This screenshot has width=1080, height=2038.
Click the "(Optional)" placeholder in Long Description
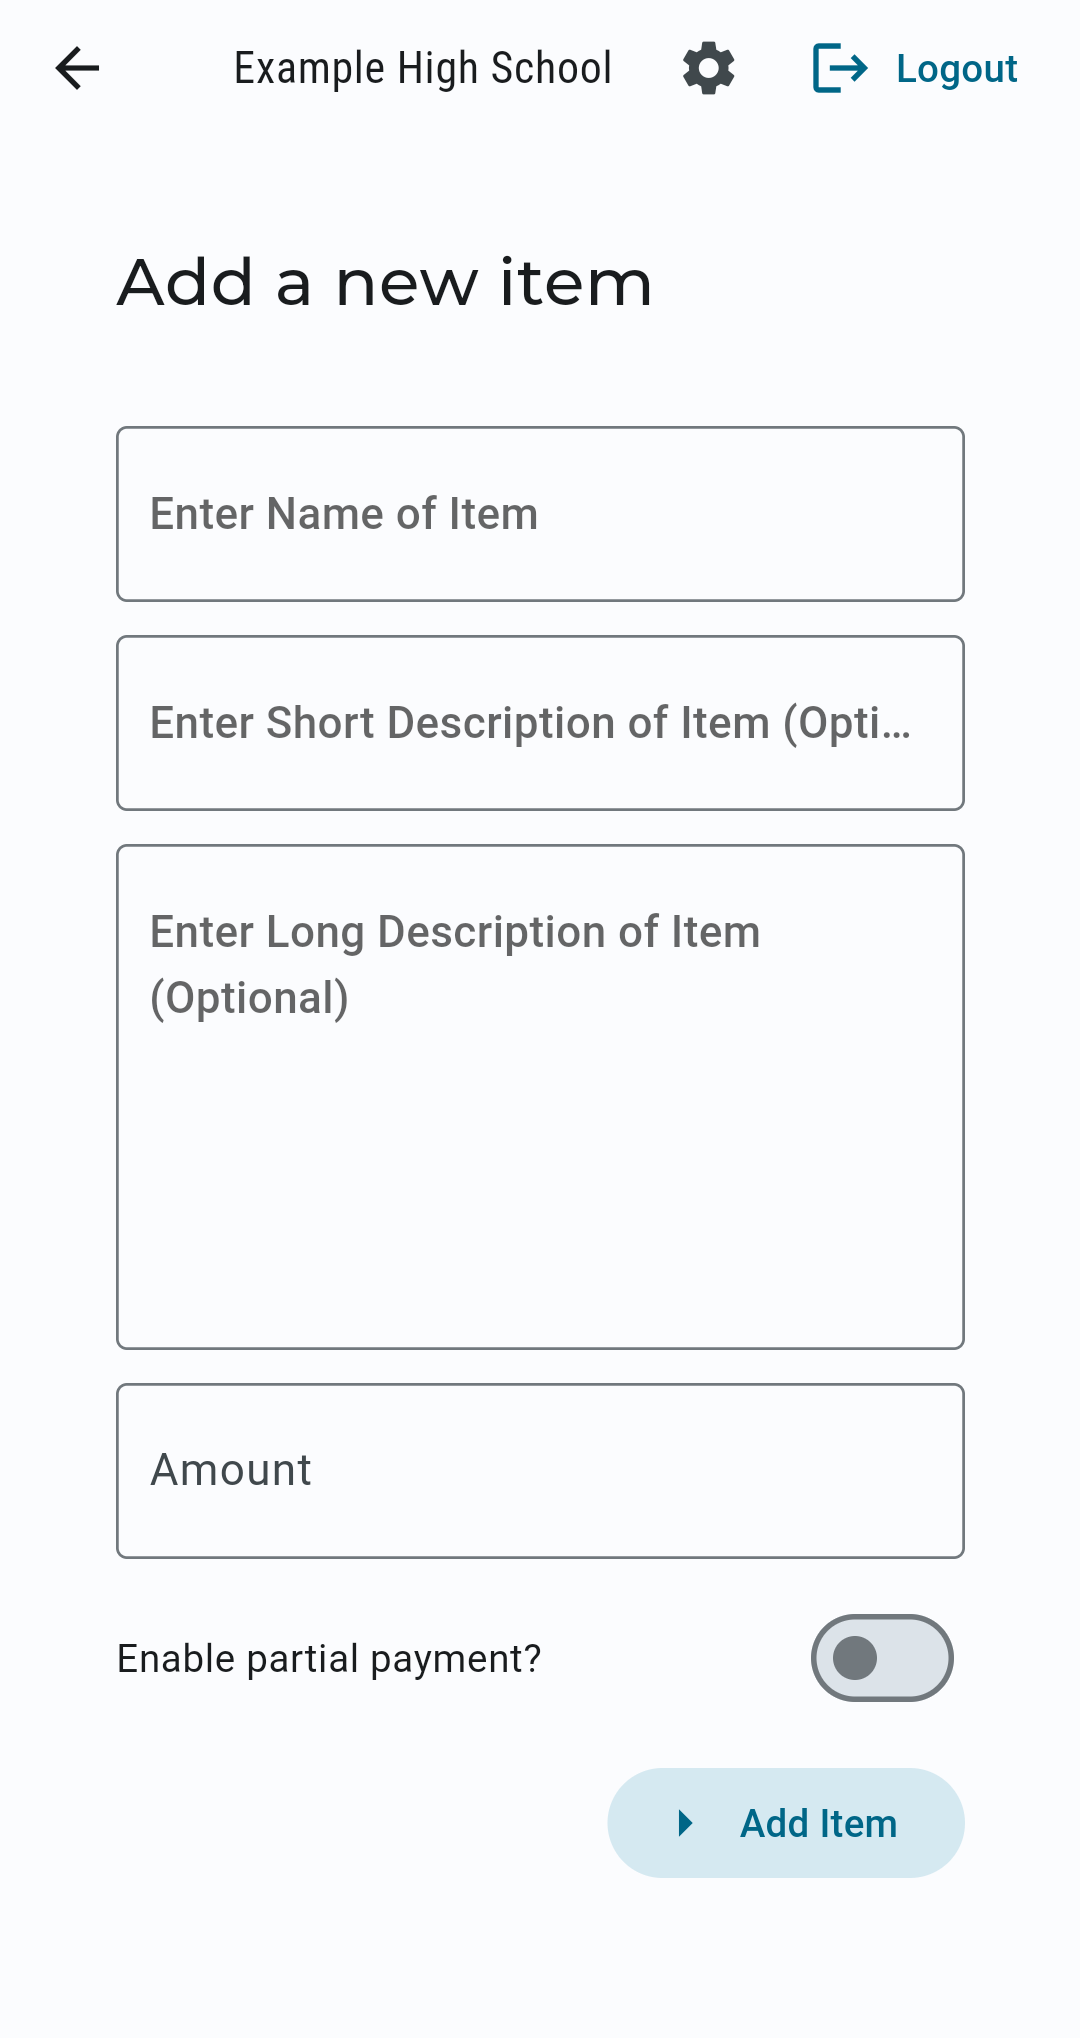[x=250, y=998]
